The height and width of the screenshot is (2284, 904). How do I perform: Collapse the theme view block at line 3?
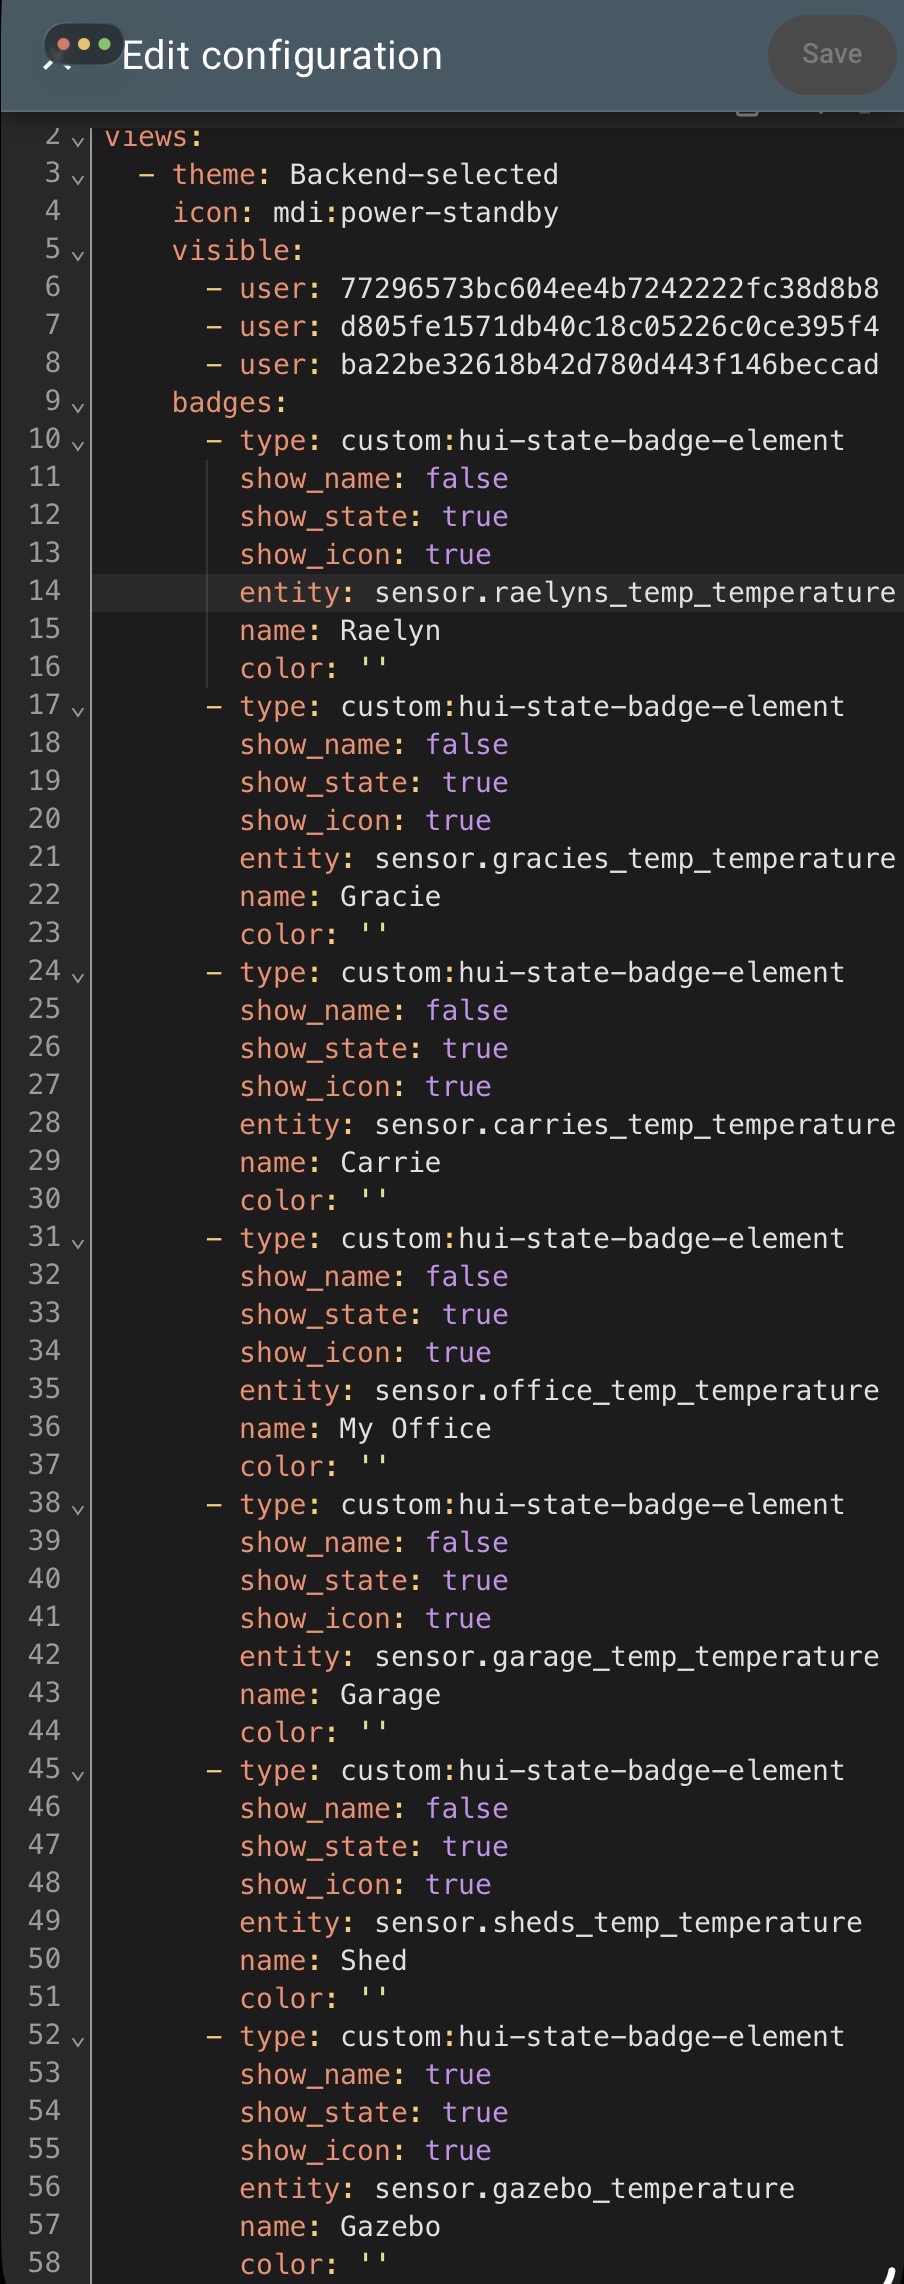point(78,179)
